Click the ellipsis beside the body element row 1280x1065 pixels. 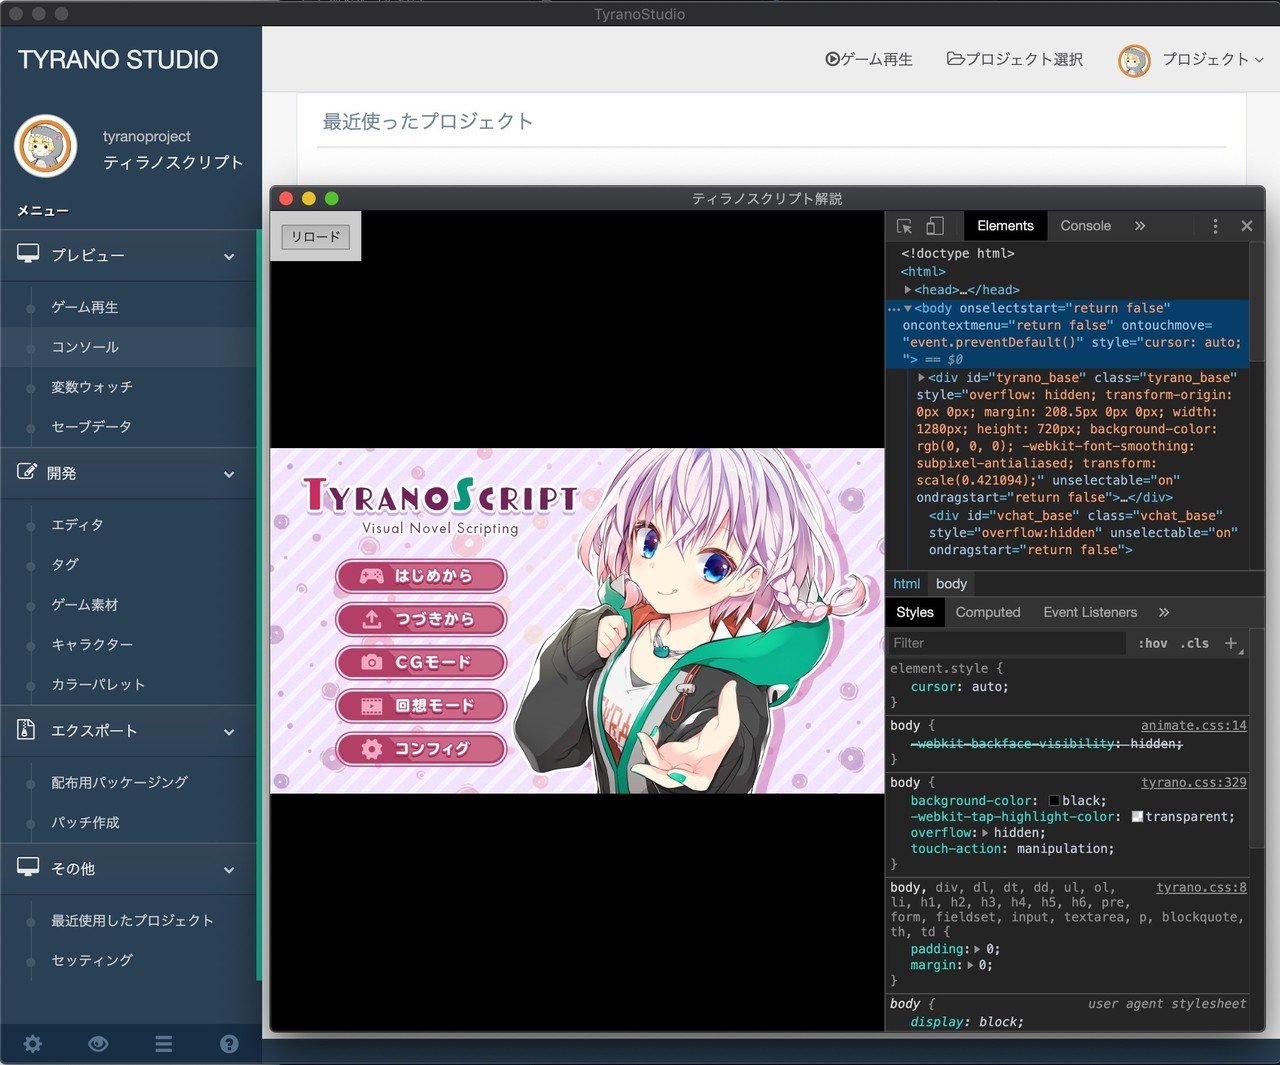coord(893,309)
